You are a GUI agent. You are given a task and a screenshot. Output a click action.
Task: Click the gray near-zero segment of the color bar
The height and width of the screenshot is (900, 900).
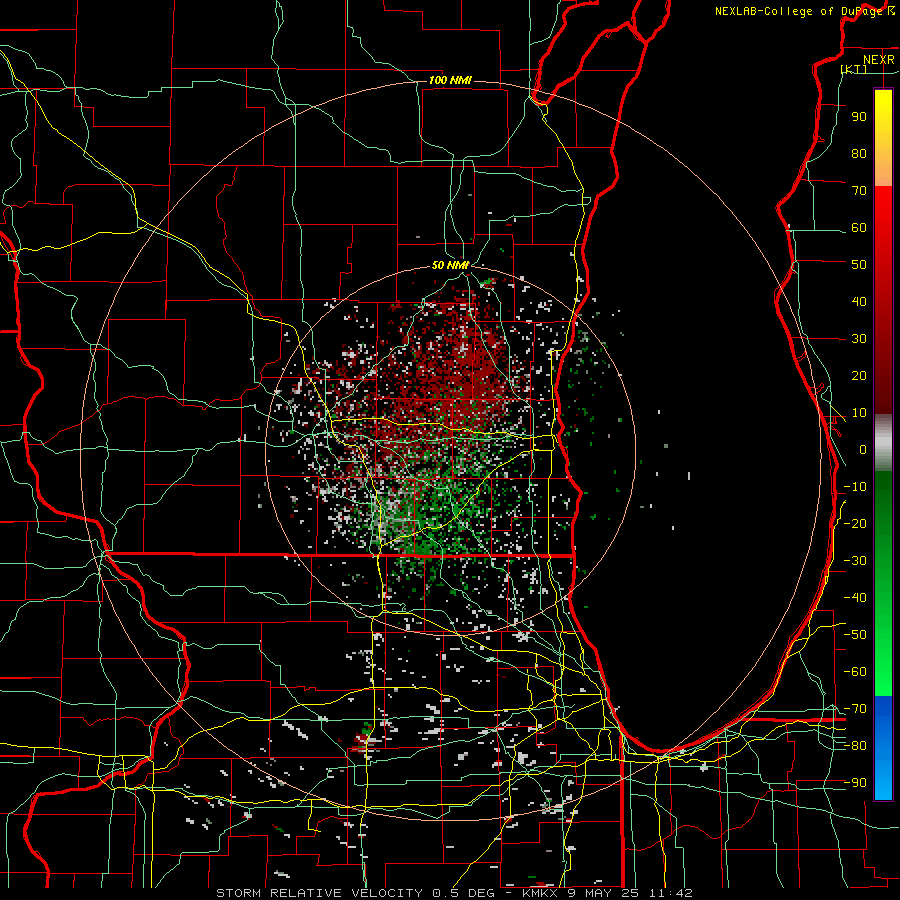883,443
